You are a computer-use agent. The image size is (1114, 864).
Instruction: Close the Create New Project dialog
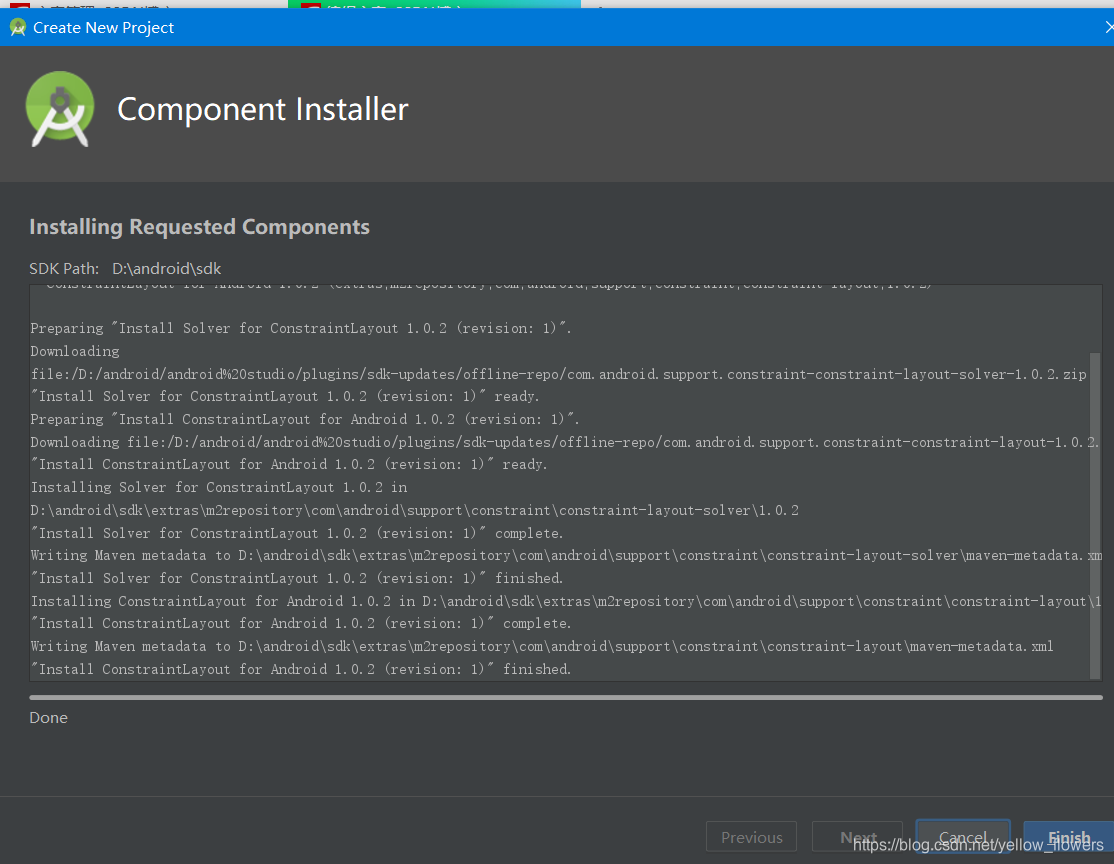(1108, 27)
